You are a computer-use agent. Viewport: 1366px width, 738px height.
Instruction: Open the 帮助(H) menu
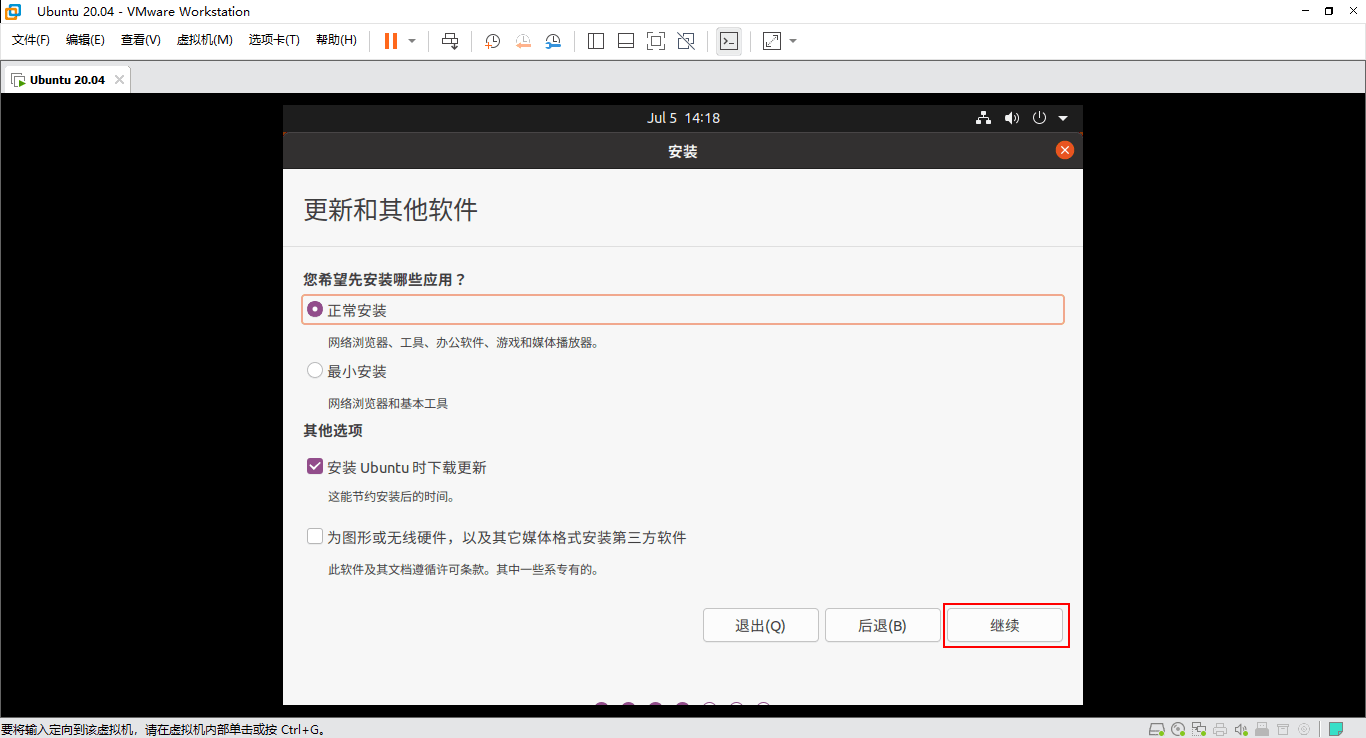coord(336,40)
